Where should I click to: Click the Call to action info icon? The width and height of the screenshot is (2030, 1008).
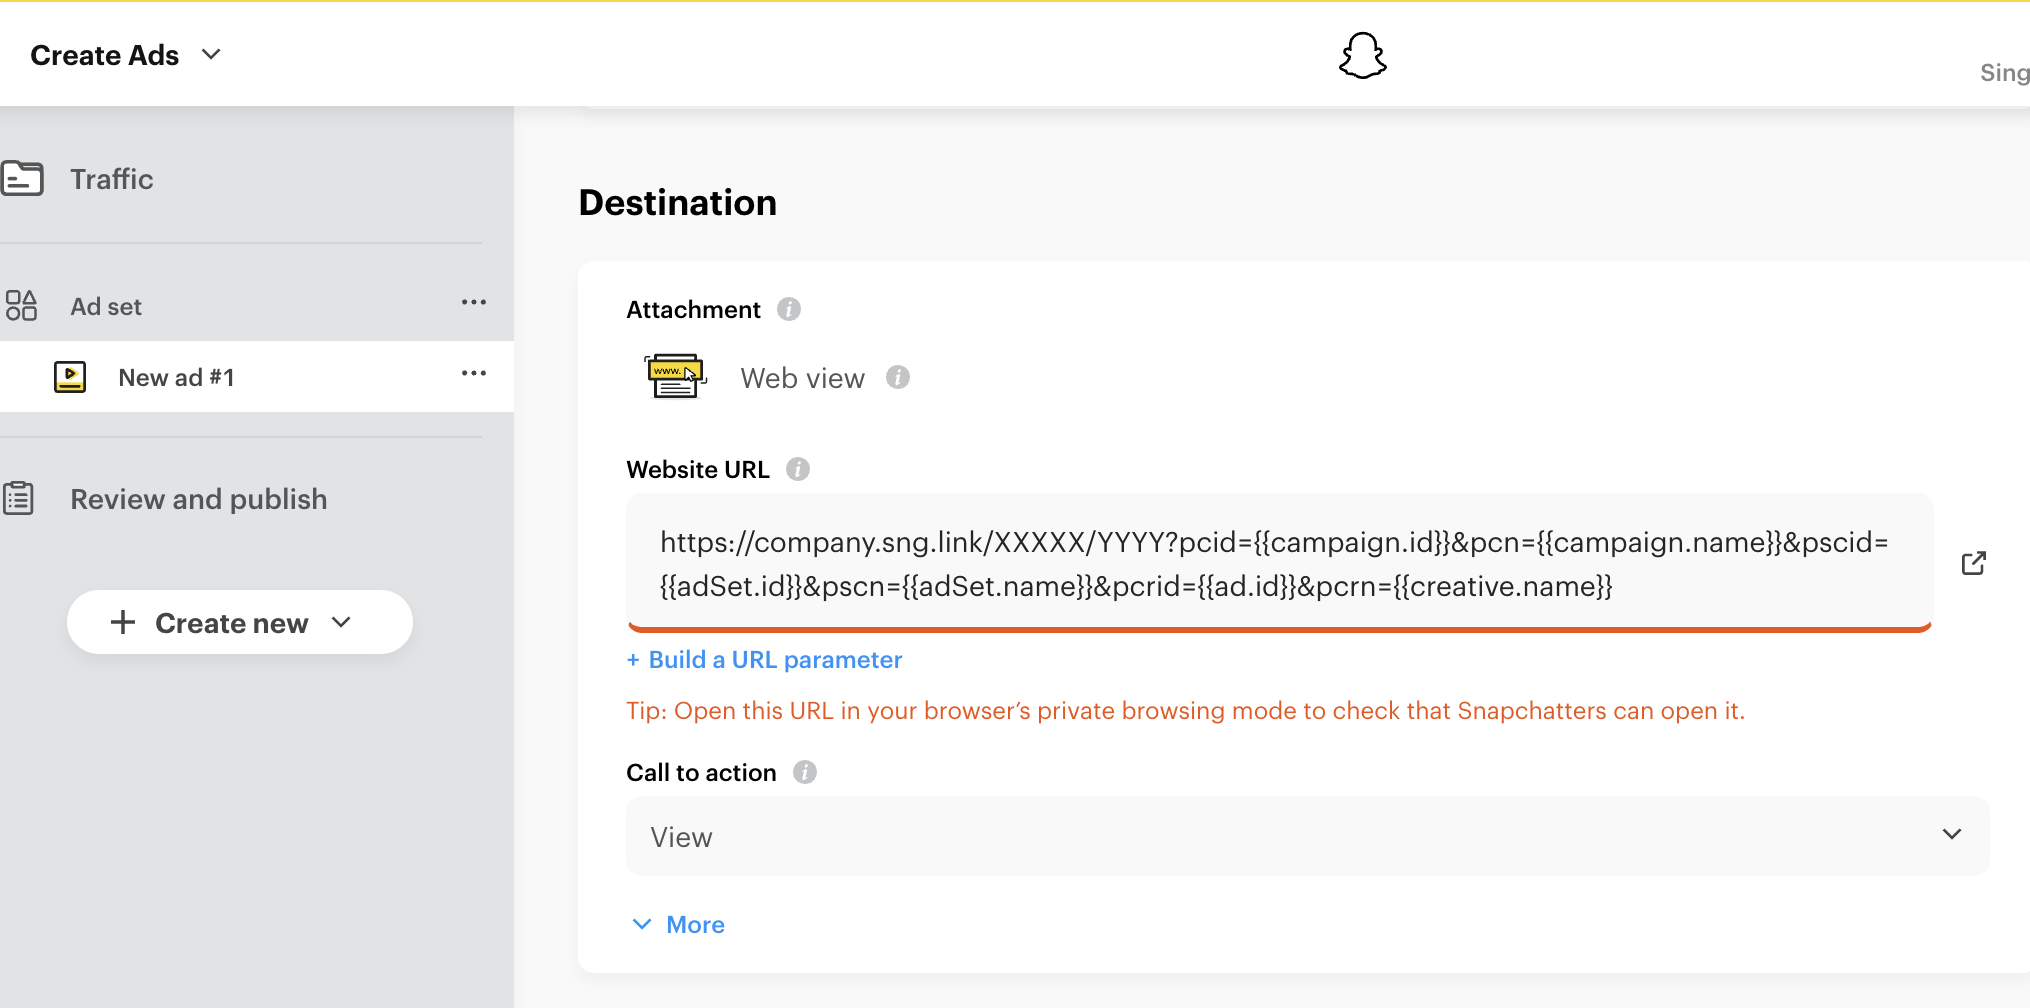pyautogui.click(x=805, y=772)
